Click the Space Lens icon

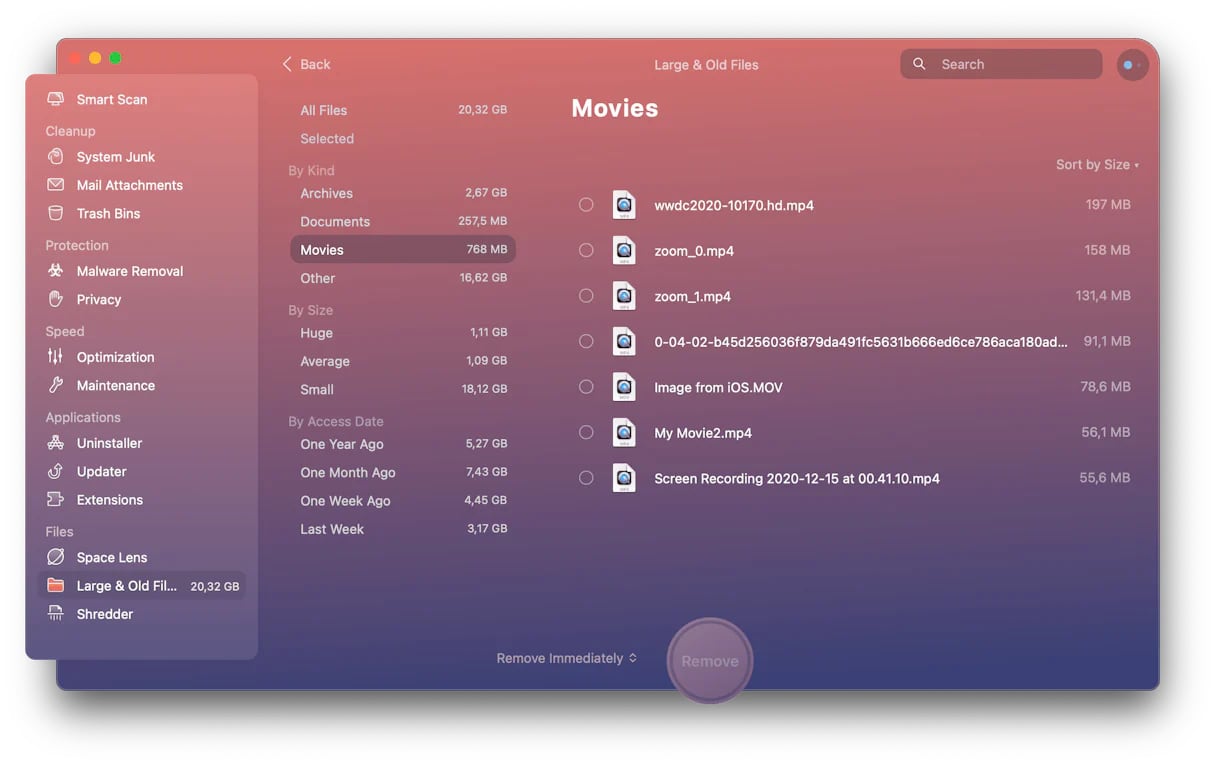tap(56, 557)
